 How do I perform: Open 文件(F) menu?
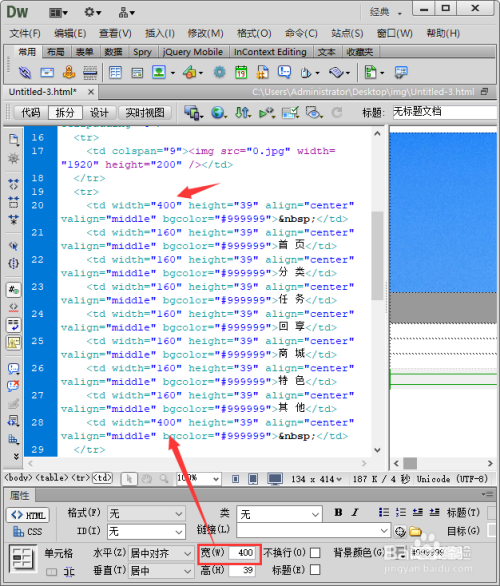click(25, 33)
